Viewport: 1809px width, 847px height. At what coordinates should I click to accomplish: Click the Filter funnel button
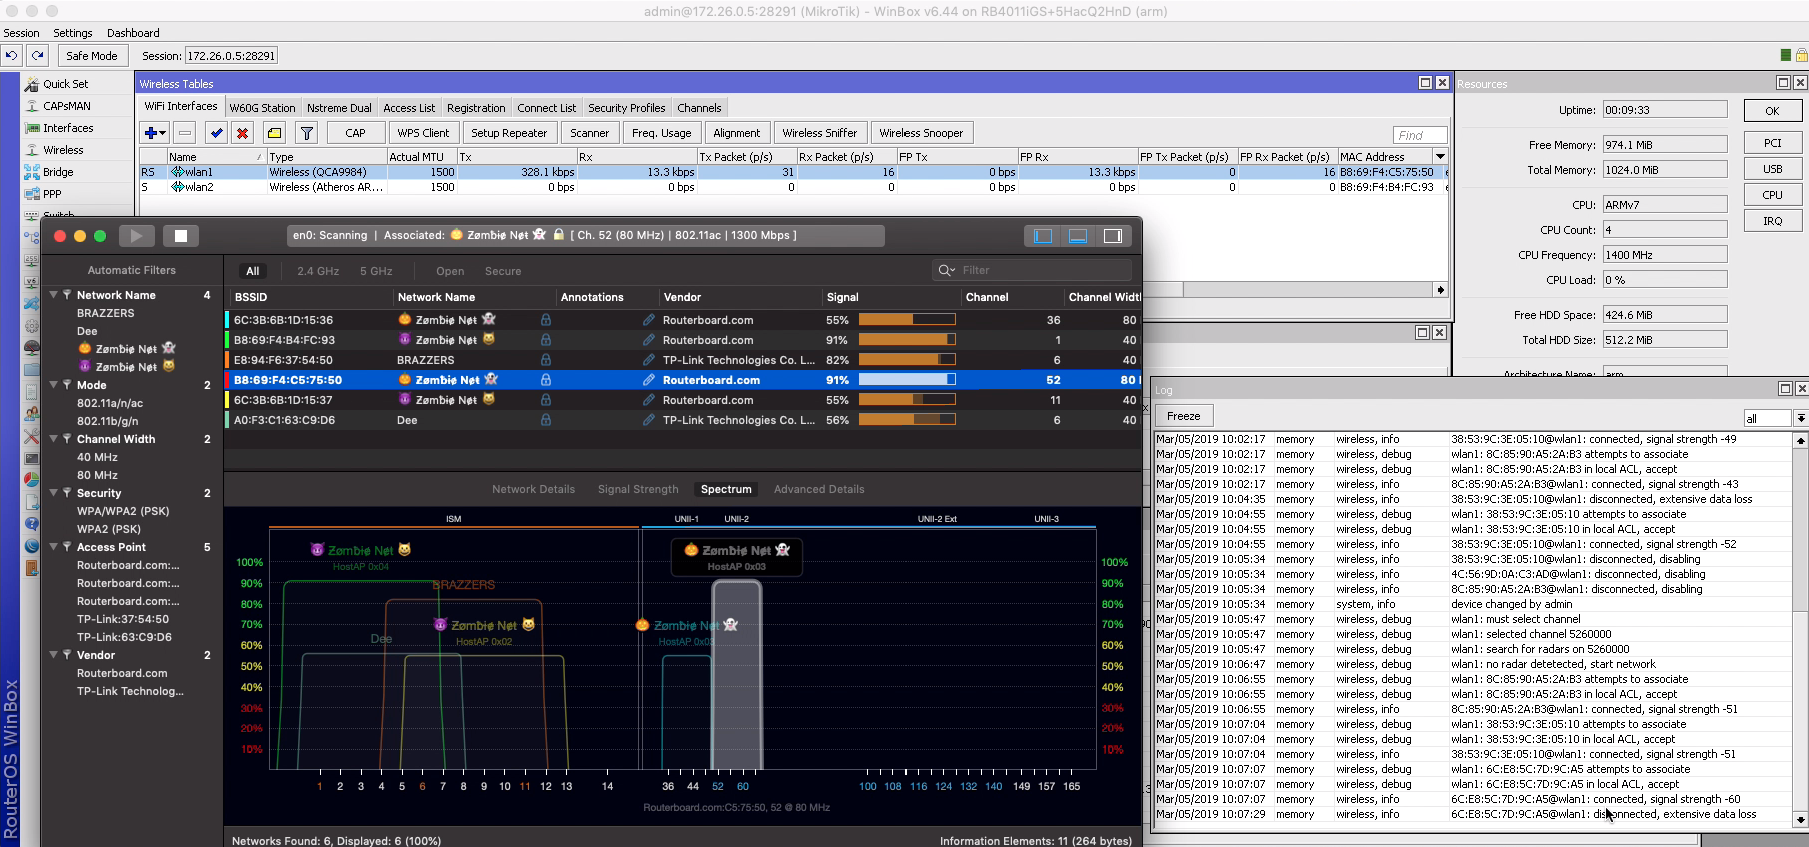coord(307,133)
